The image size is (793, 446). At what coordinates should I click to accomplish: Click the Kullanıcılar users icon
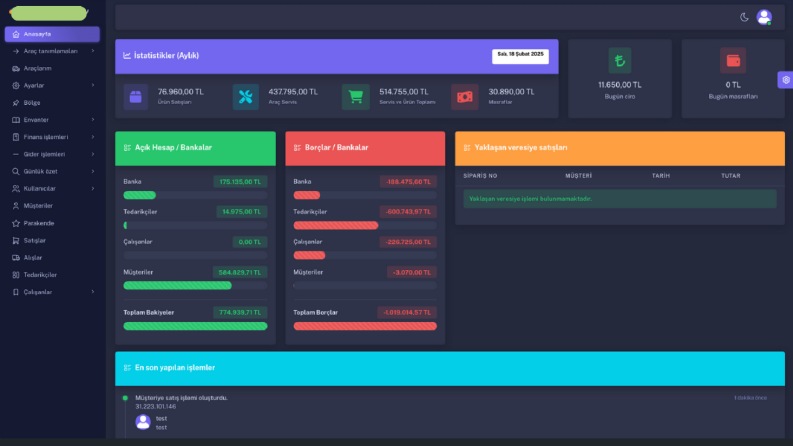pyautogui.click(x=16, y=189)
